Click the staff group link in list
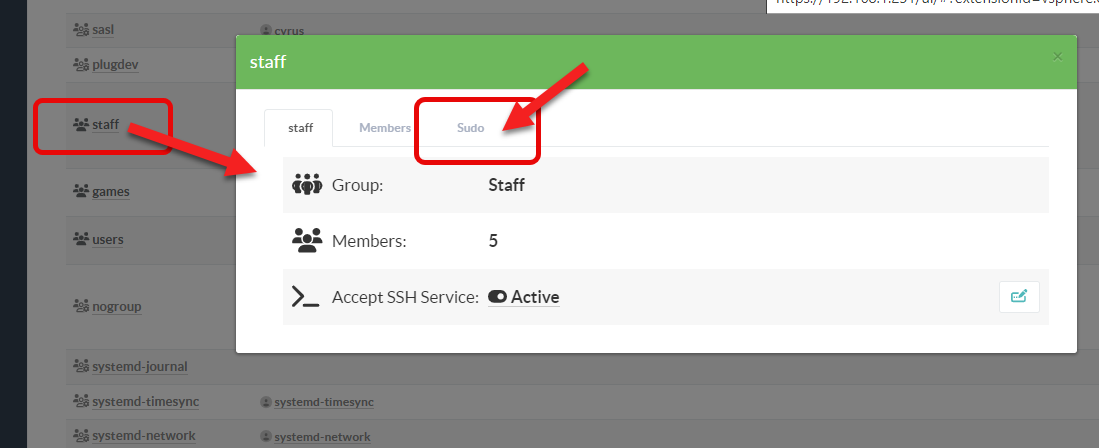 click(x=105, y=125)
